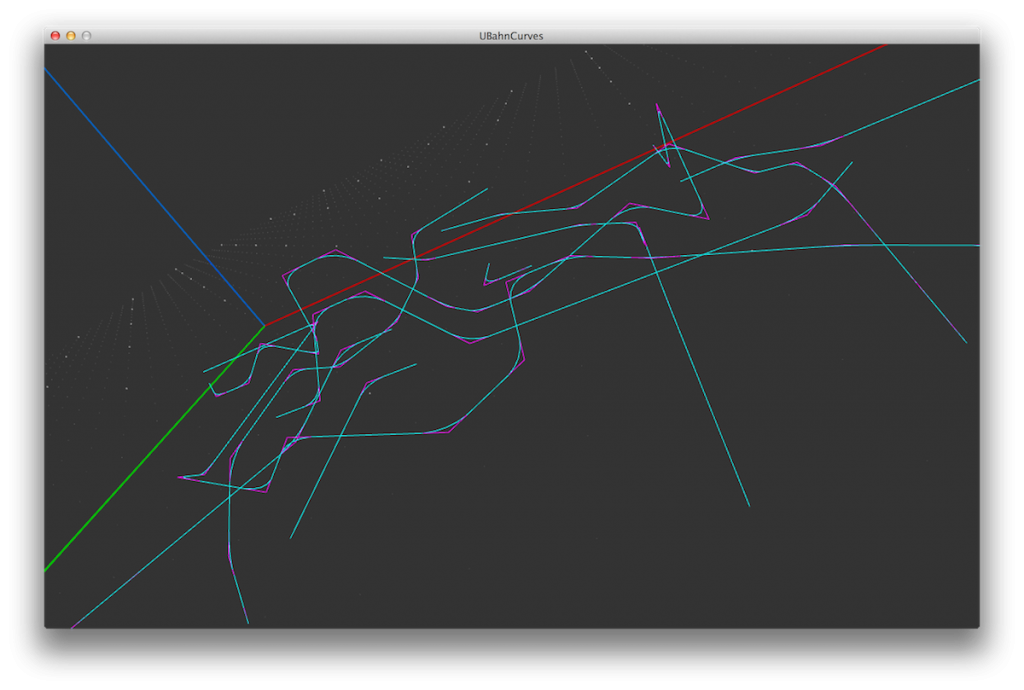1024x690 pixels.
Task: Click the red axis line
Action: coord(575,185)
